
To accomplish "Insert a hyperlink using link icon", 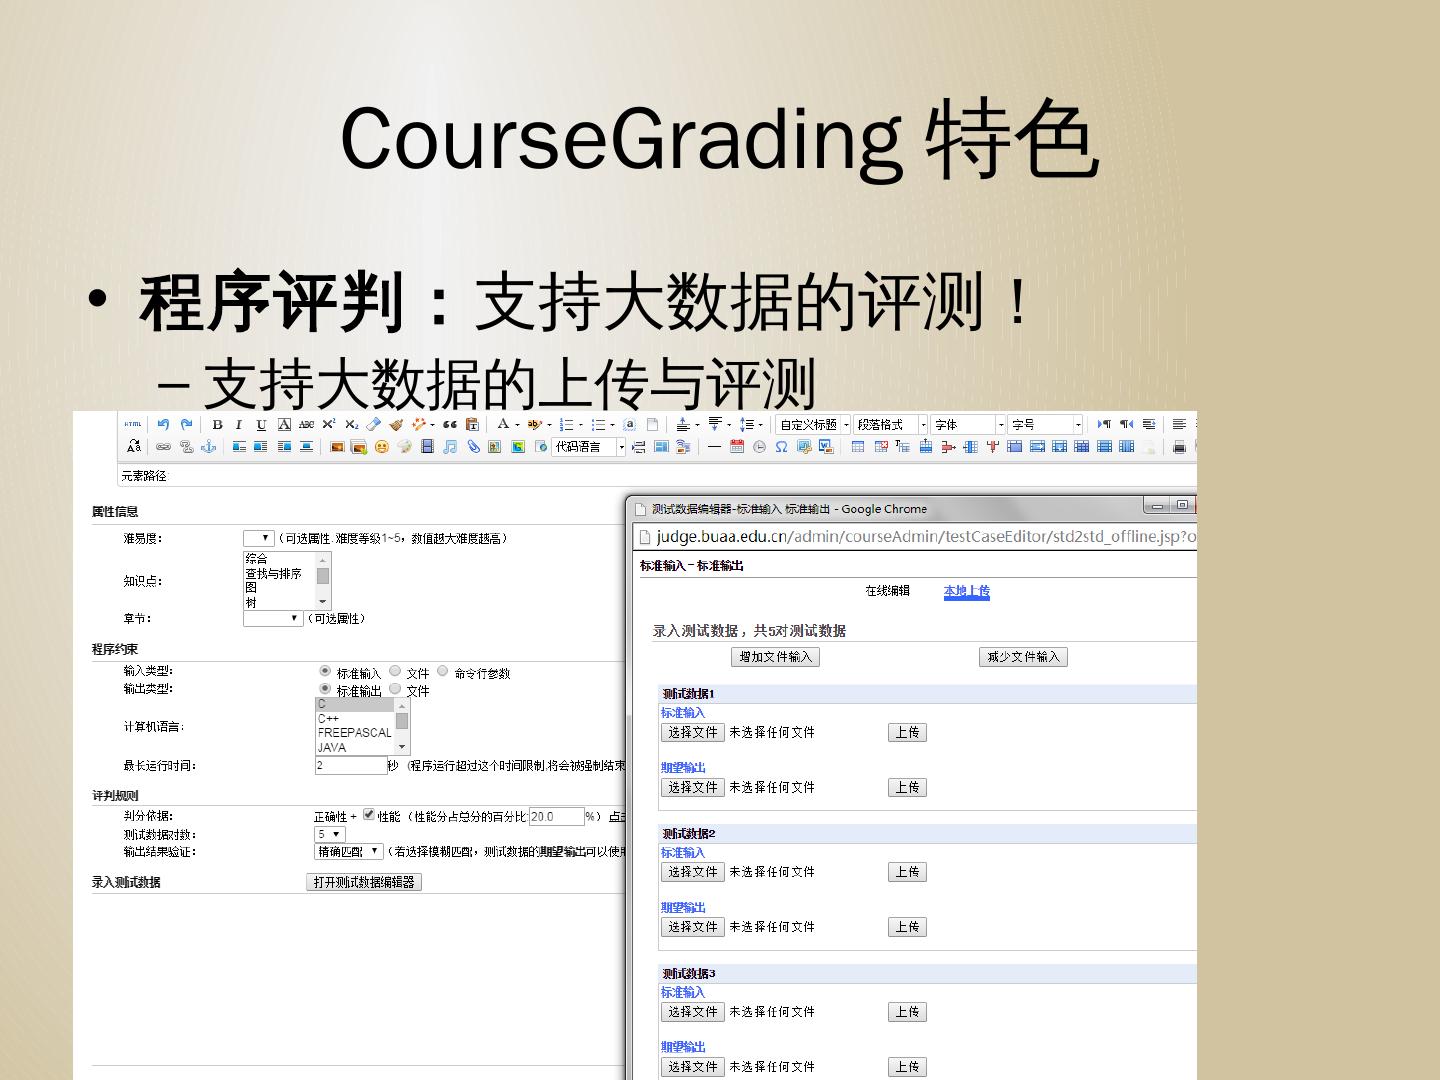I will tap(163, 447).
